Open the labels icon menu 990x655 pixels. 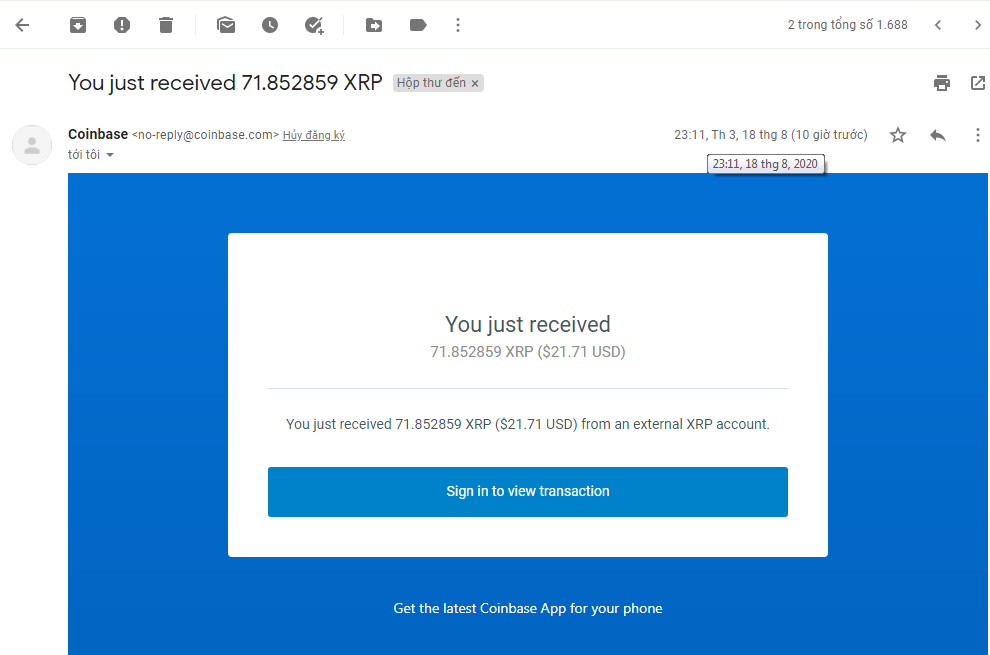[418, 25]
